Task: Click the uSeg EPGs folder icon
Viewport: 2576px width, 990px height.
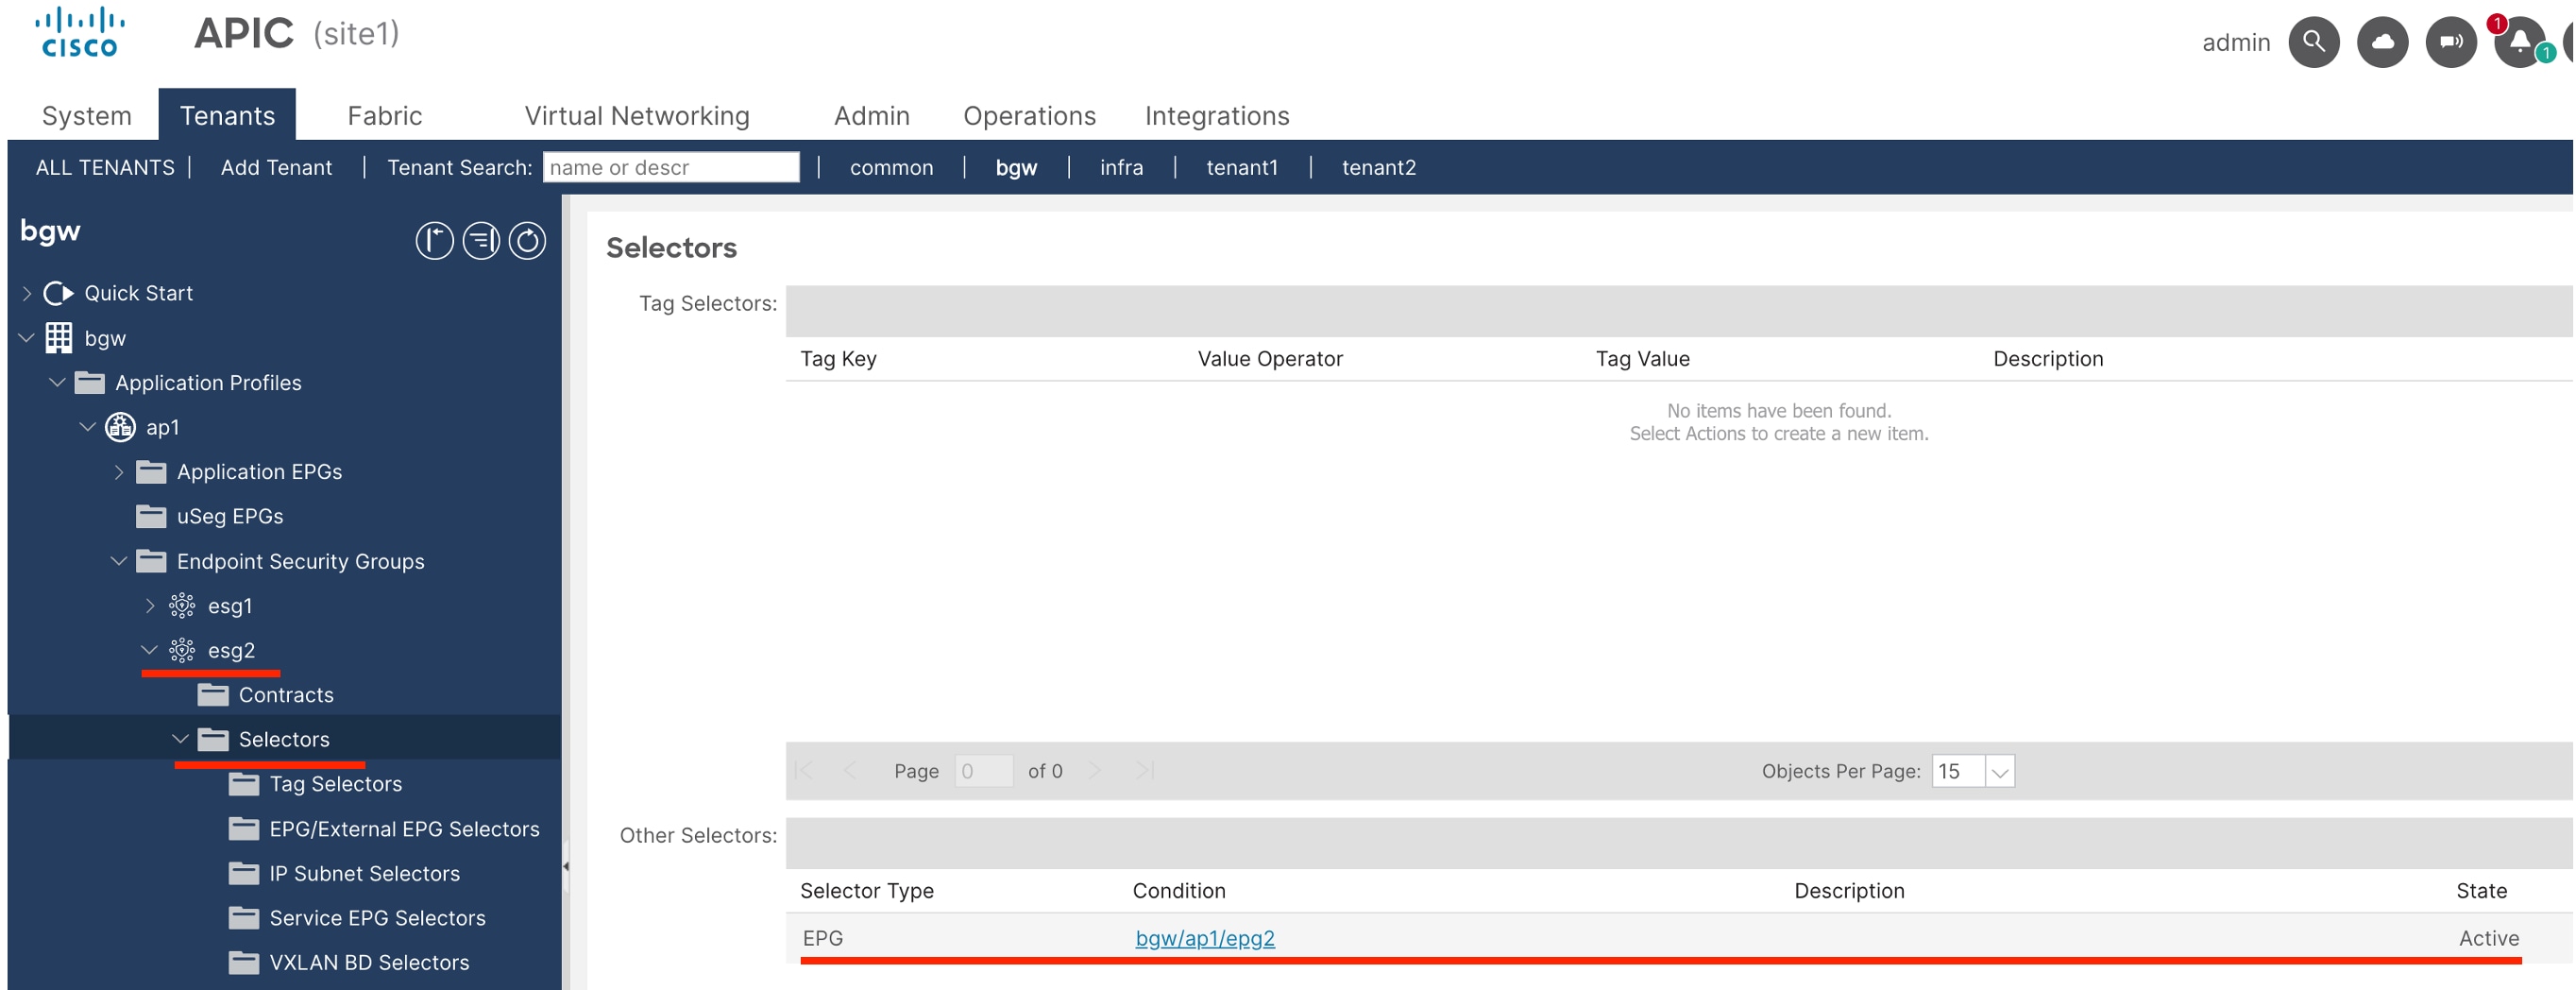Action: [151, 516]
